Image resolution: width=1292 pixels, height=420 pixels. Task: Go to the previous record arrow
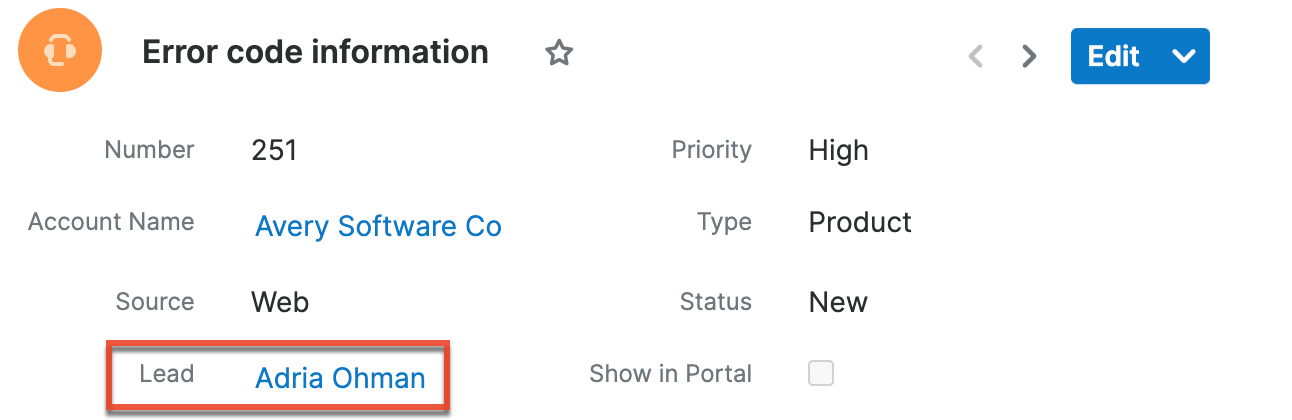pyautogui.click(x=977, y=56)
